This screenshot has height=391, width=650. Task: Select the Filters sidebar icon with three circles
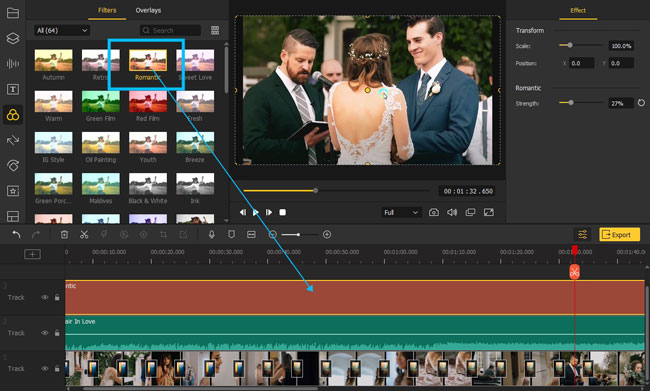click(x=13, y=114)
